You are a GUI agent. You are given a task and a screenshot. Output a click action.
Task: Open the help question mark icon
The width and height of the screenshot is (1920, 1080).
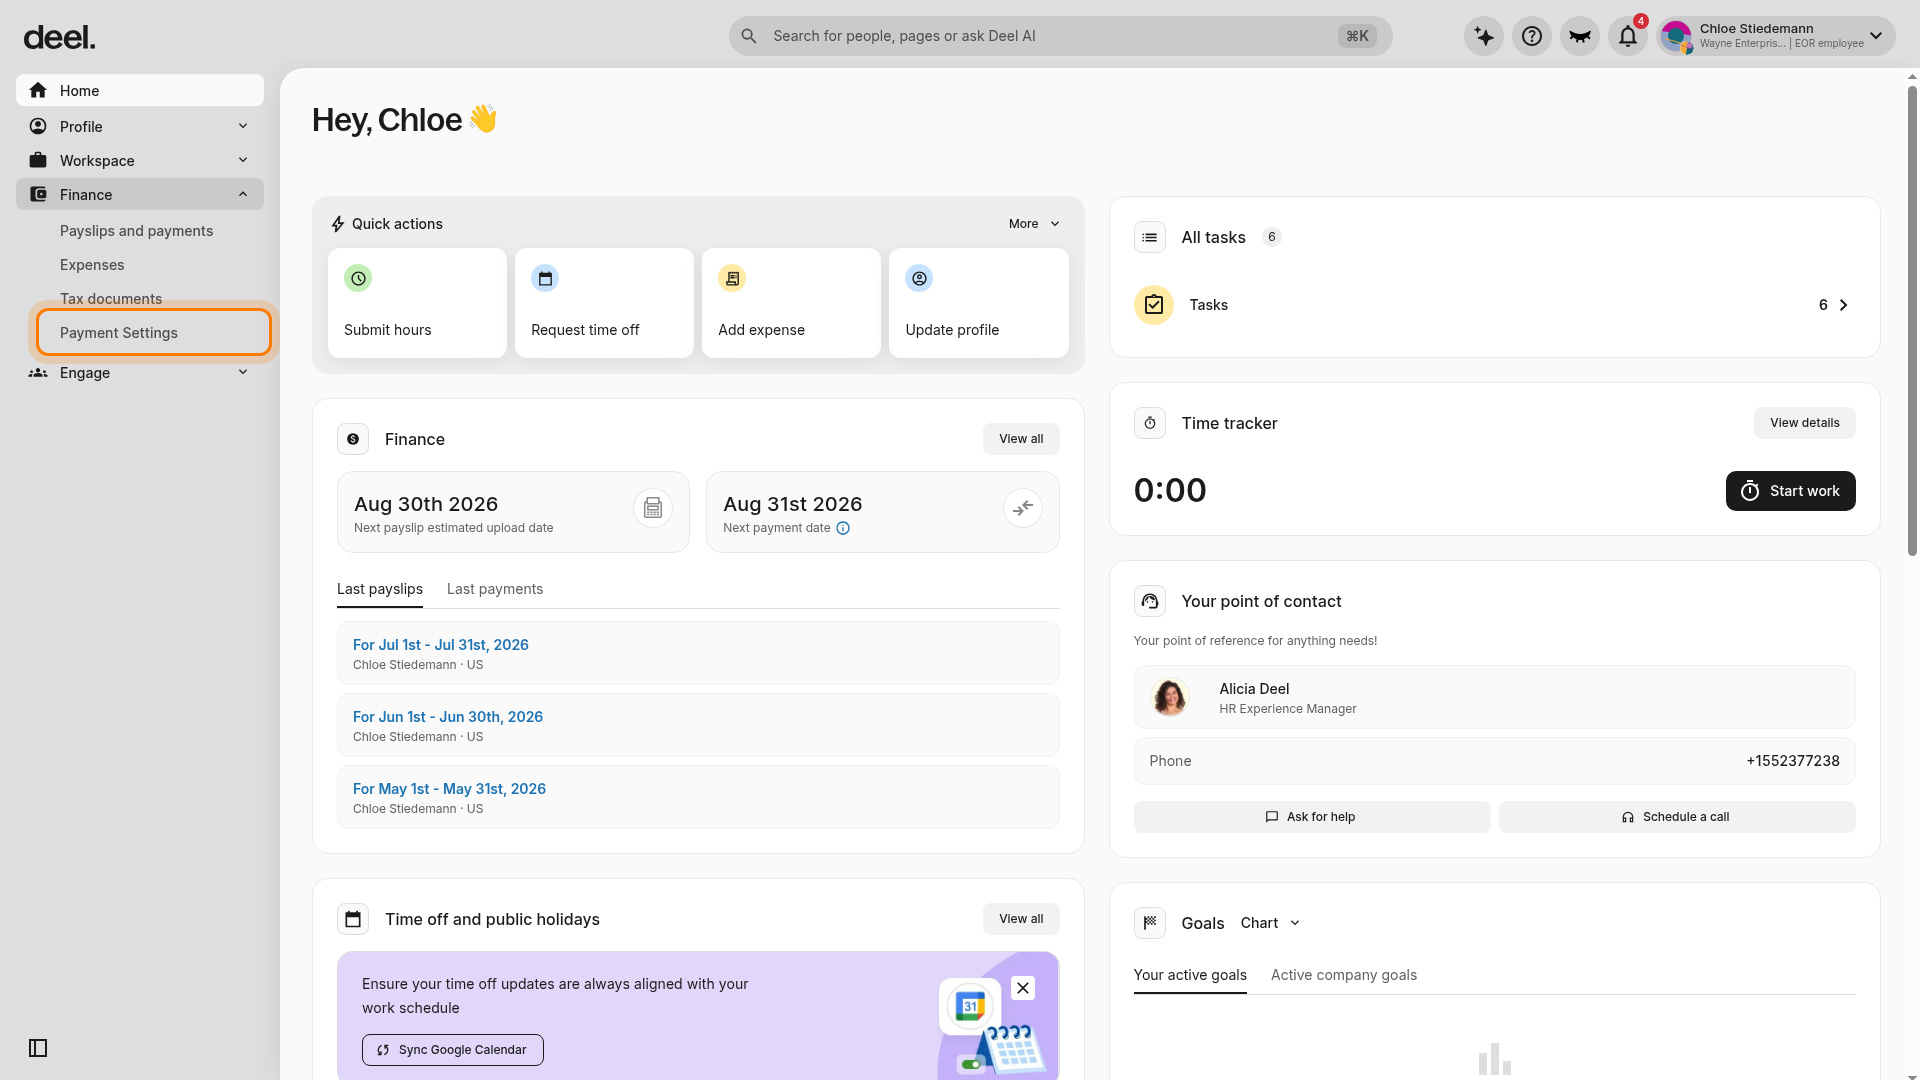(x=1532, y=36)
